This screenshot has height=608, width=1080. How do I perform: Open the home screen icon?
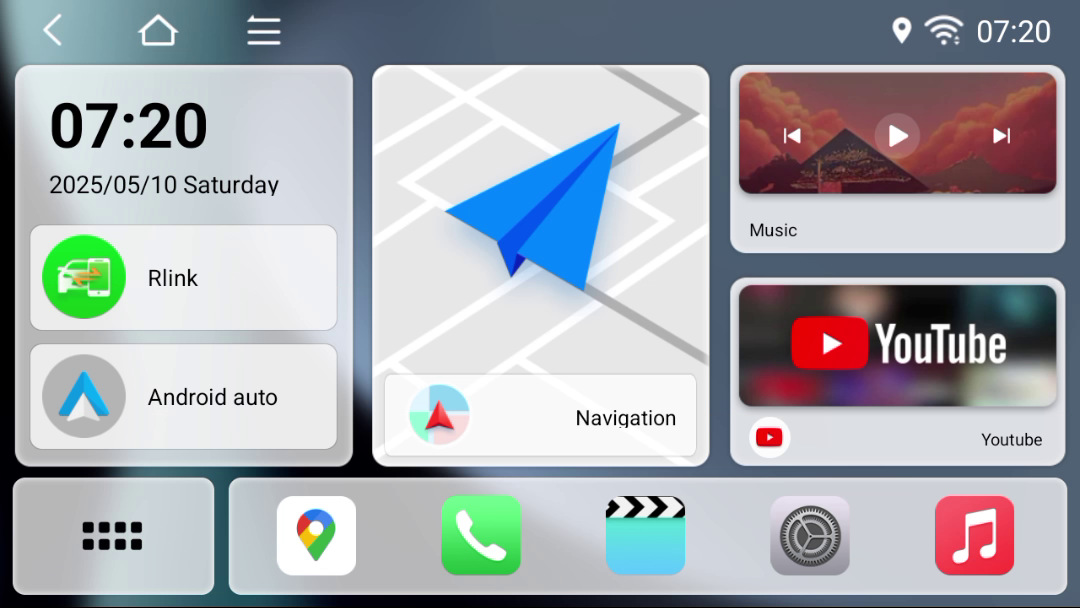pos(158,31)
